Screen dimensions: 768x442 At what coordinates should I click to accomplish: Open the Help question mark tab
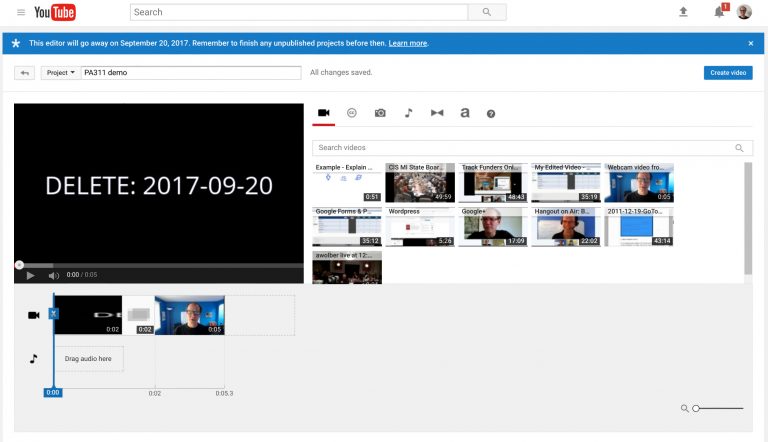tap(491, 114)
